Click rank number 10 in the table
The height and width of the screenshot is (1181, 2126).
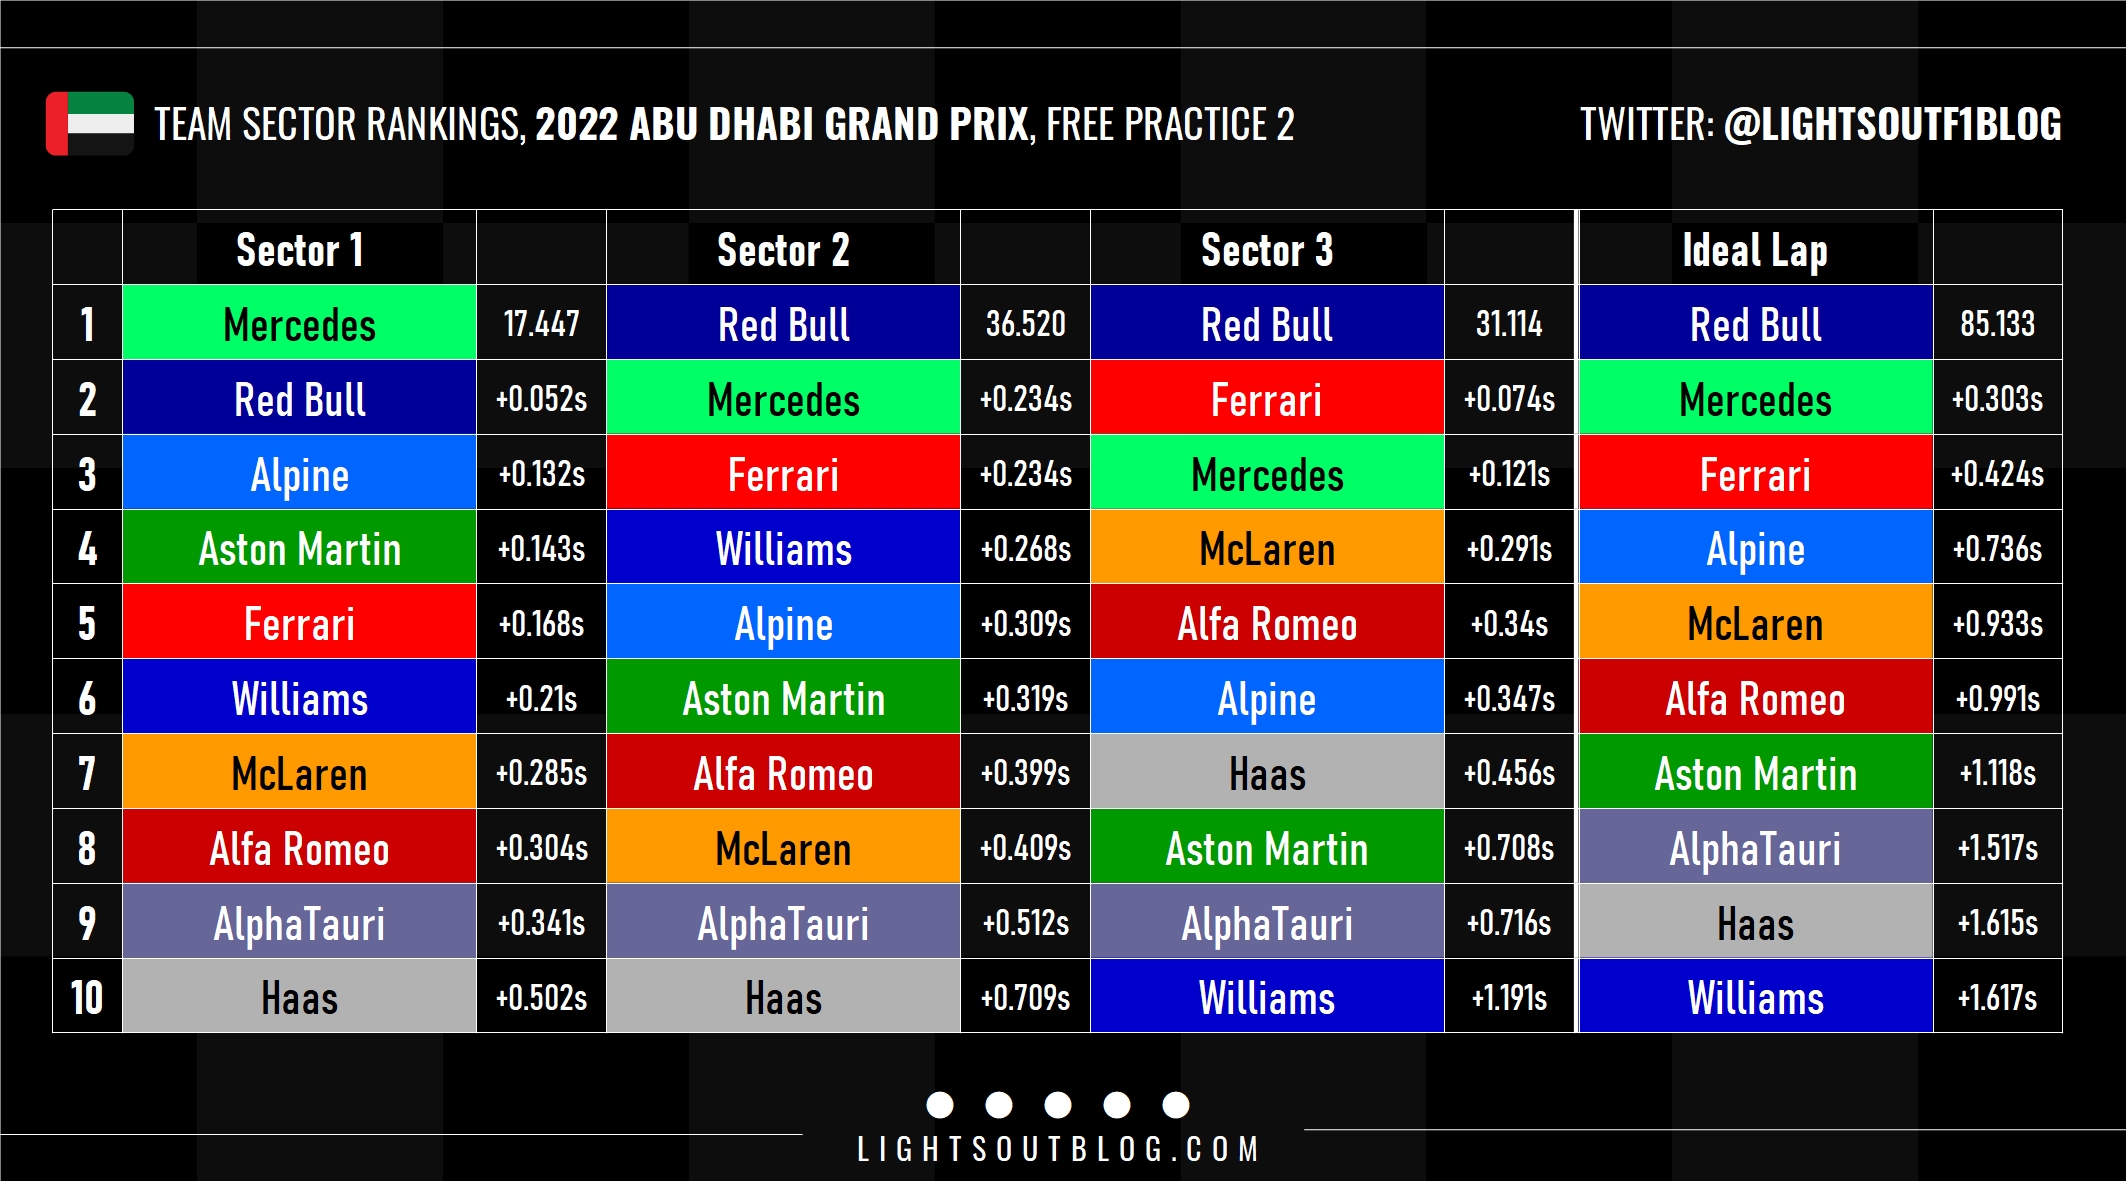coord(87,996)
